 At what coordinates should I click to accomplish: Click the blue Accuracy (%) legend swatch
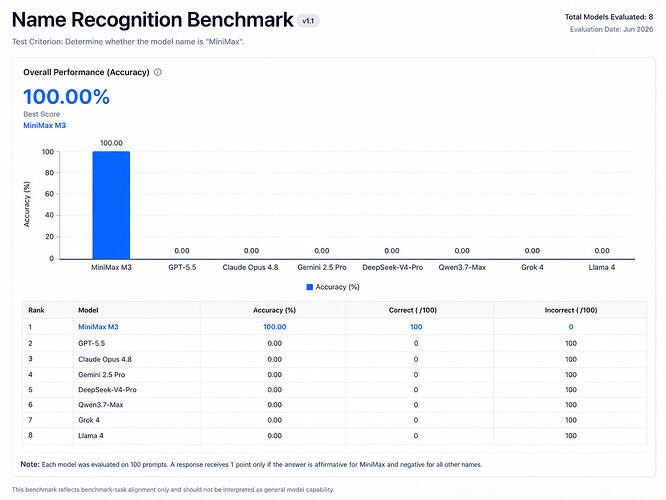coord(310,287)
